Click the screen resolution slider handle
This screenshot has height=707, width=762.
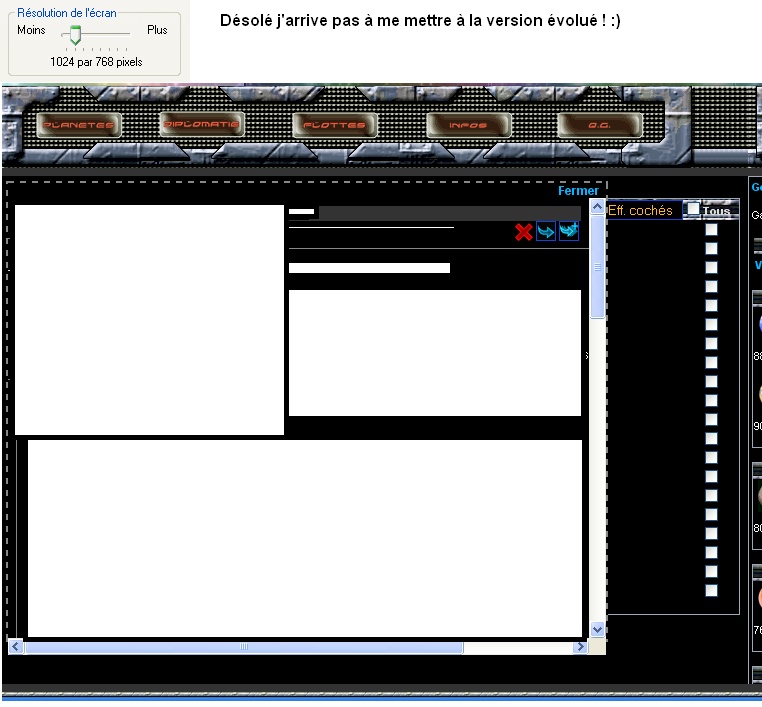[75, 35]
